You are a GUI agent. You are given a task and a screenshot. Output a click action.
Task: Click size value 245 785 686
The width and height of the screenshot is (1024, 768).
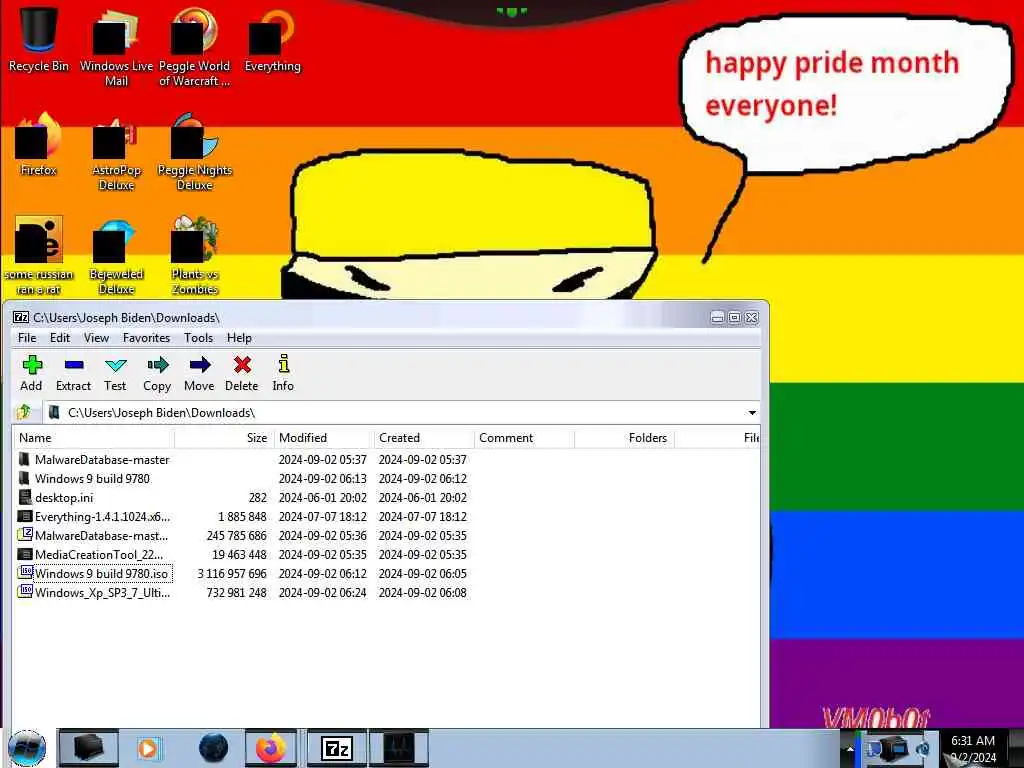click(x=236, y=536)
